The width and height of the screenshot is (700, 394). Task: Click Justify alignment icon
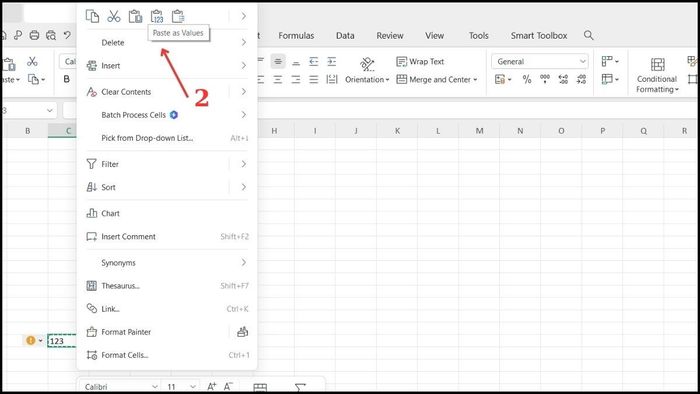314,79
